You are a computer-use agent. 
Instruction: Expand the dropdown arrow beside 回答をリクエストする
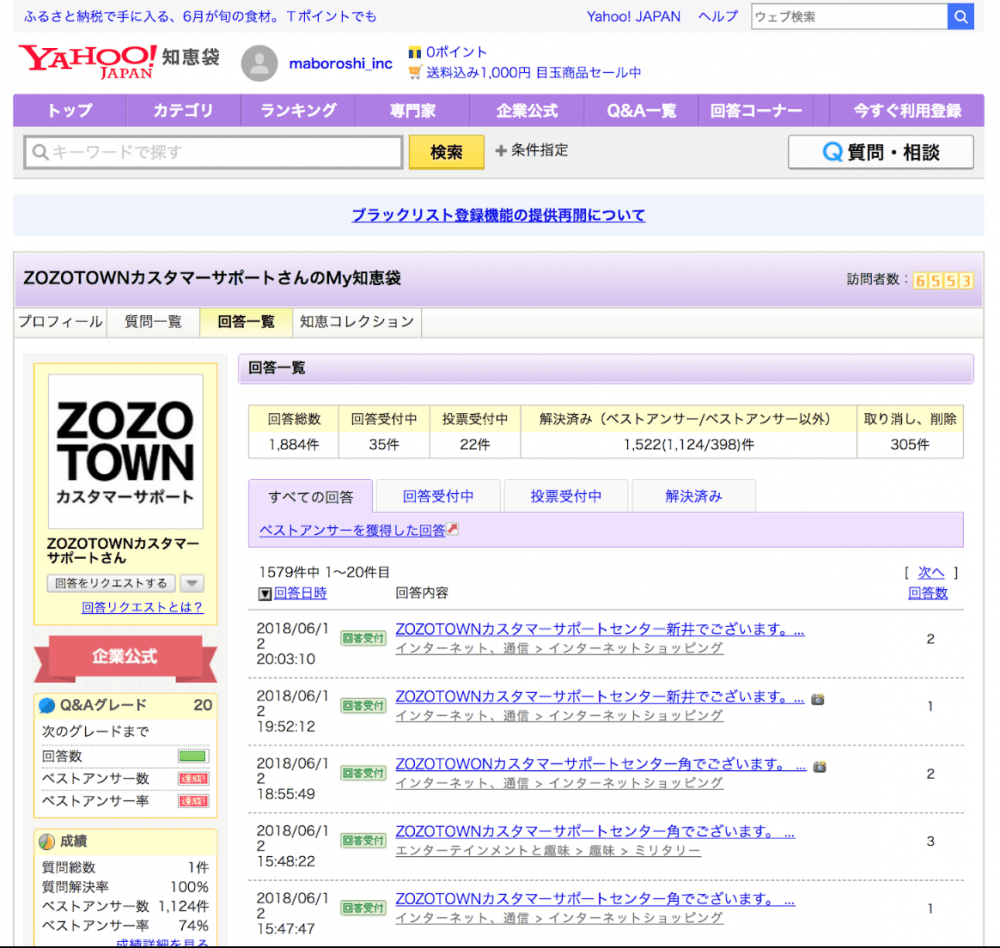[x=192, y=583]
